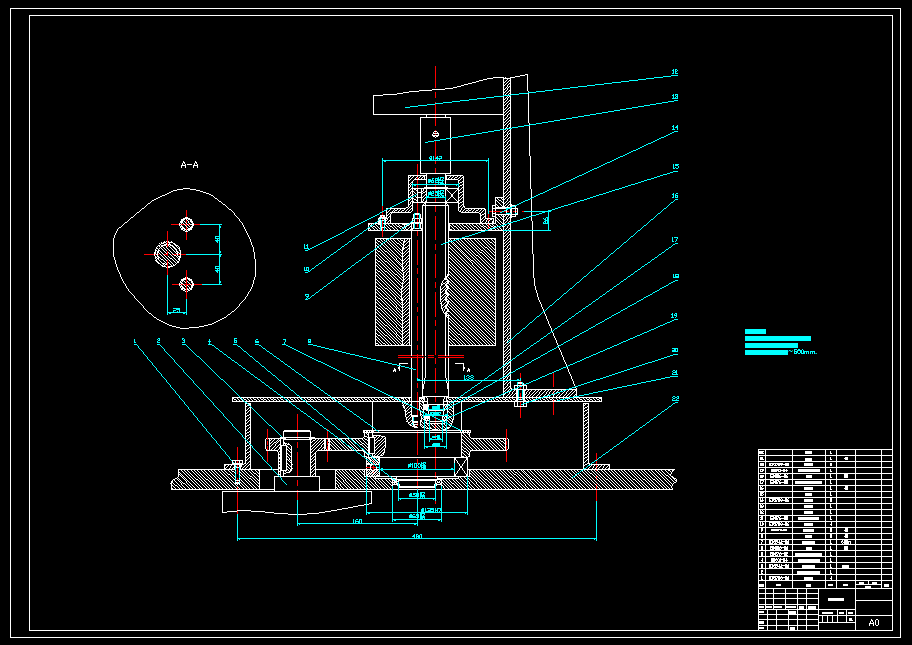912x645 pixels.
Task: Click part callout number "5"
Action: pyautogui.click(x=235, y=341)
